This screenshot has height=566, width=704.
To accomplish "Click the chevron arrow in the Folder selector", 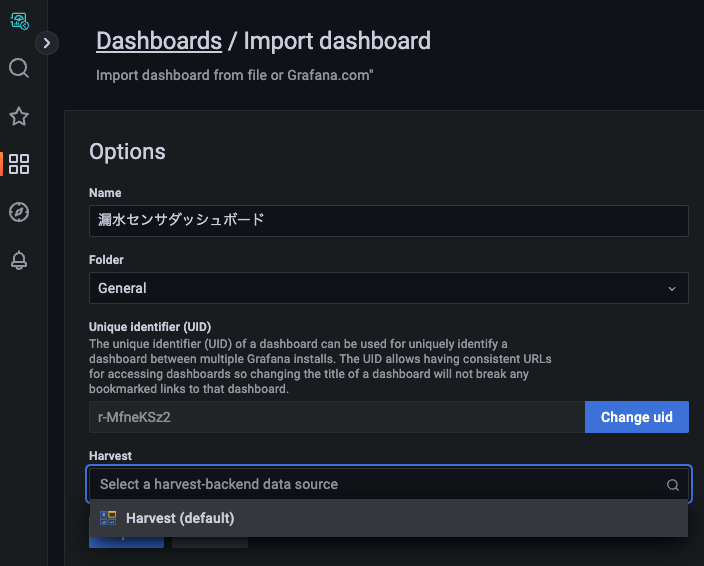I will 672,288.
